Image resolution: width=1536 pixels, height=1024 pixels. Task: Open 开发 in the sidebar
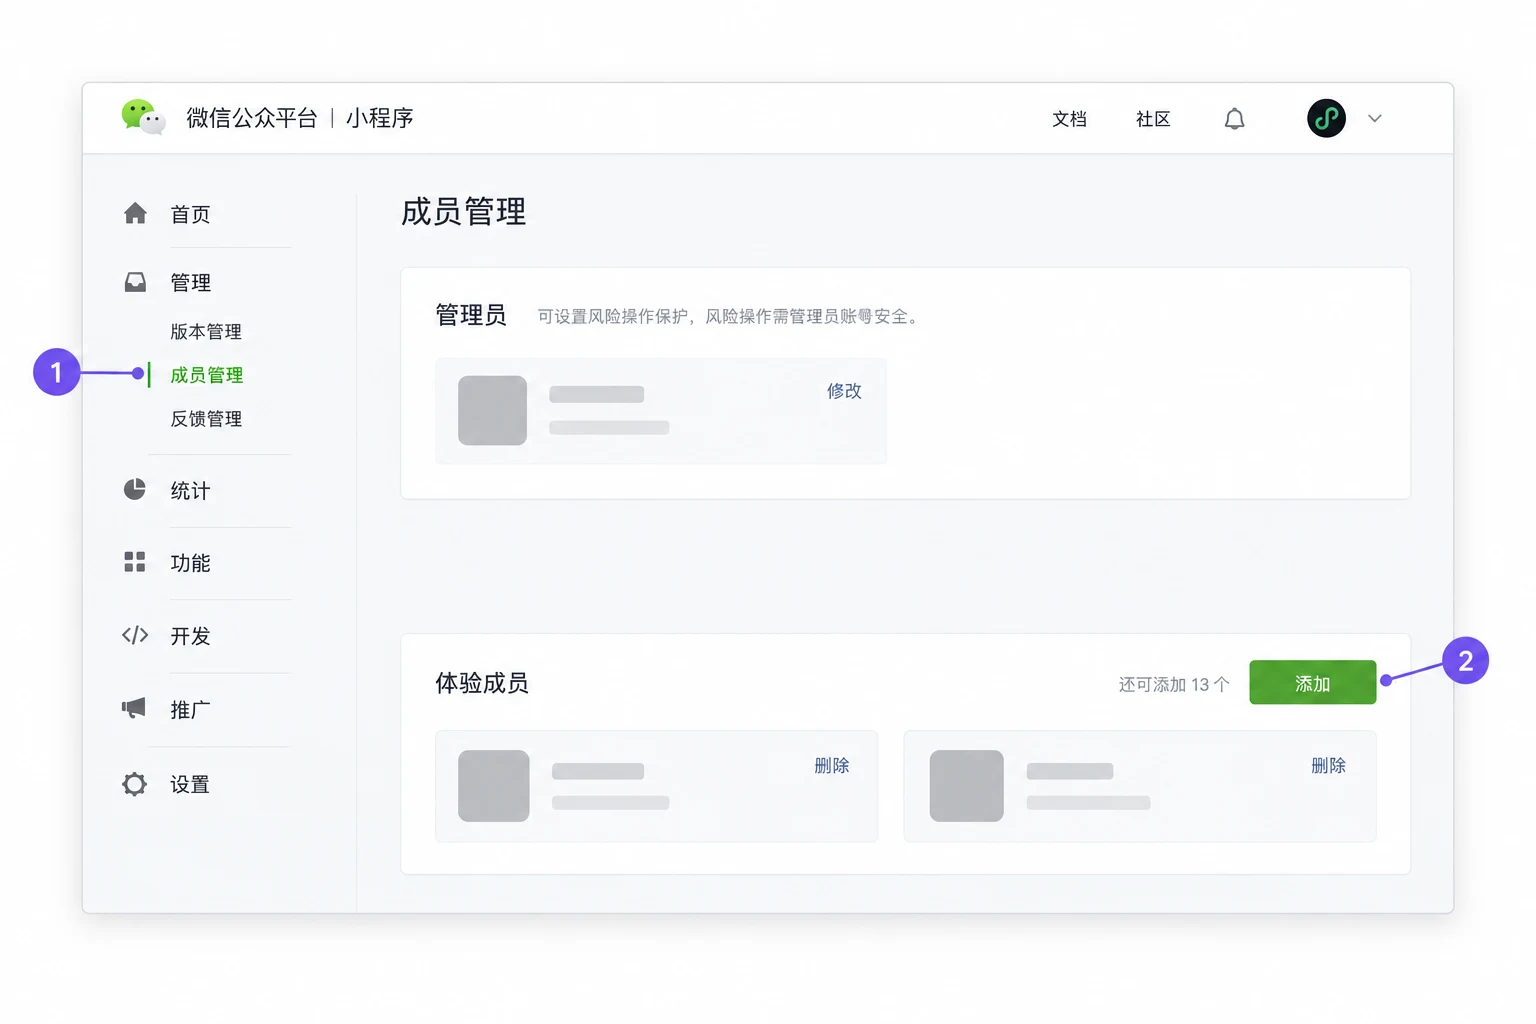190,636
